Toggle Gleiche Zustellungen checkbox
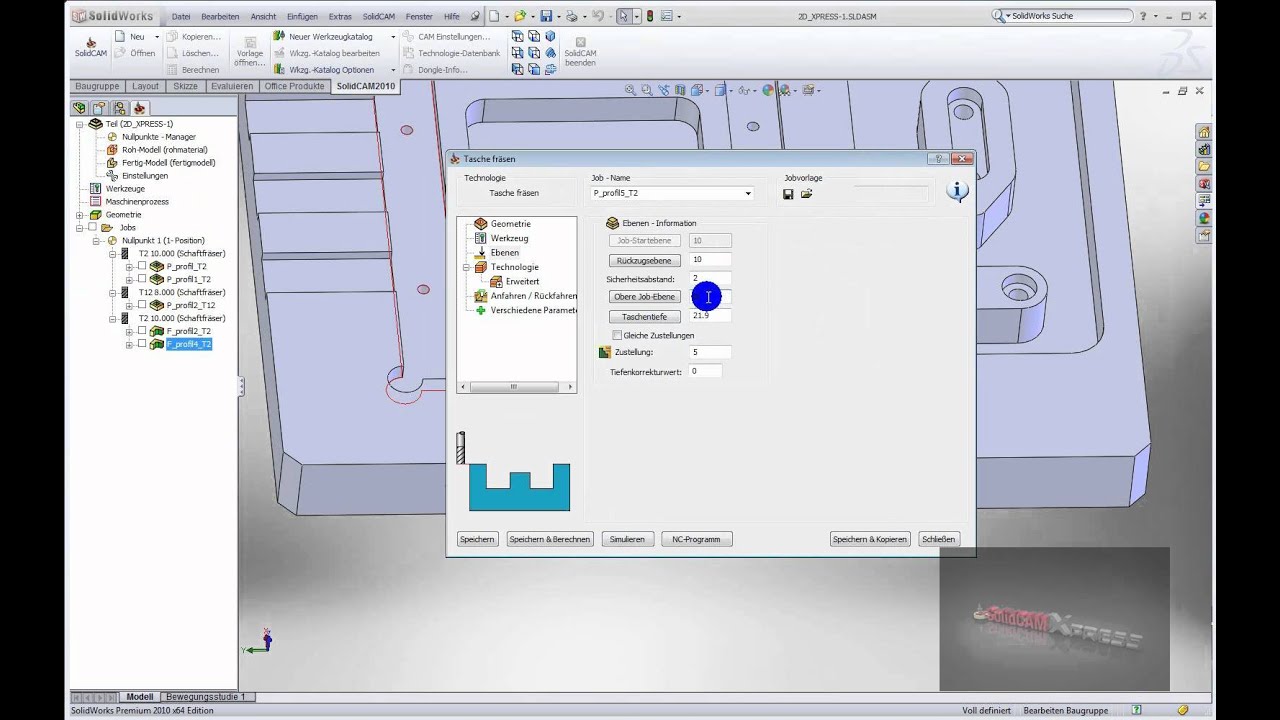Screen dimensions: 1280x720 pyautogui.click(x=617, y=335)
